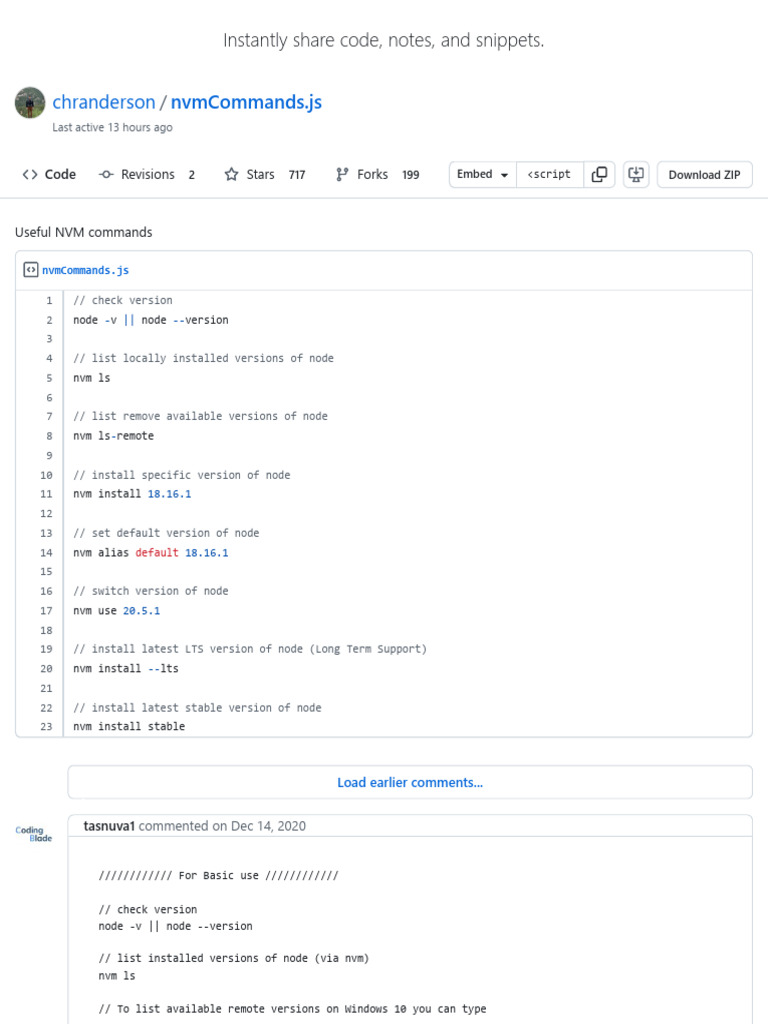Click the Download ZIP button
Screen dimensions: 768x1024
coord(704,174)
